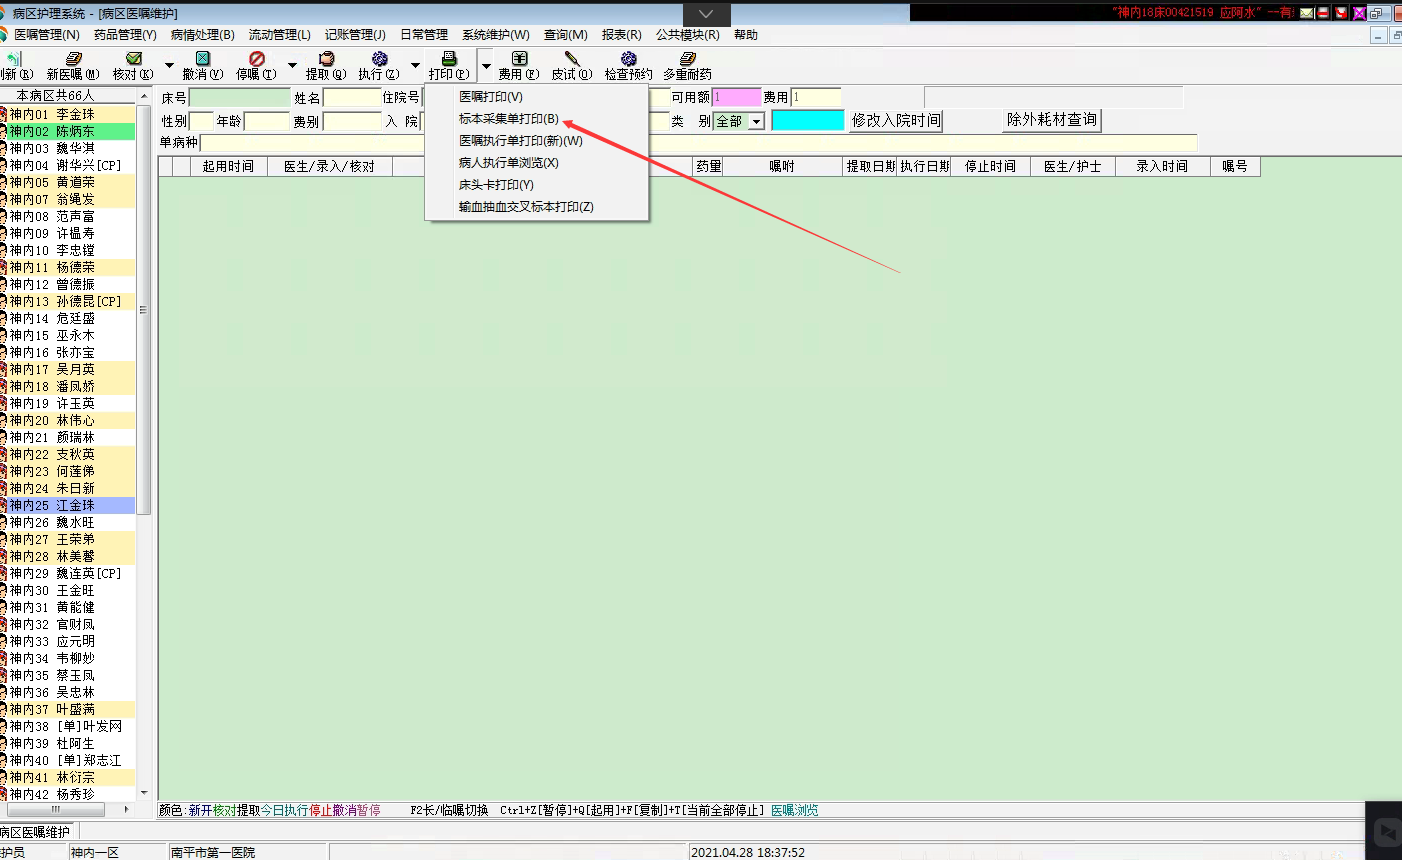Click the 医生/护士 column header
Image resolution: width=1402 pixels, height=860 pixels.
click(x=1072, y=166)
